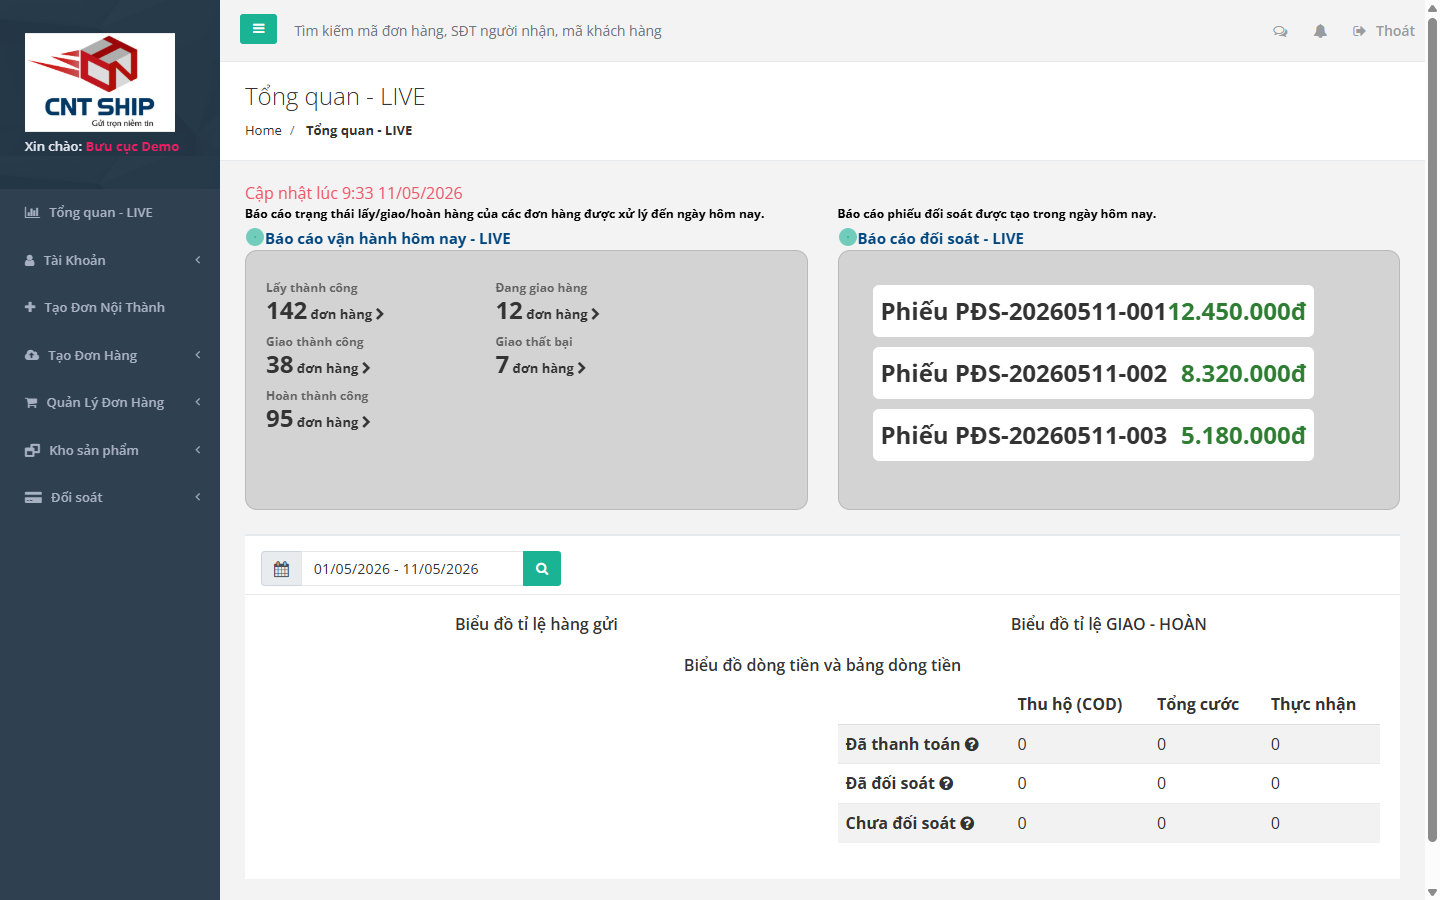Open the Đối soát sidebar menu
The height and width of the screenshot is (900, 1440).
coord(110,497)
